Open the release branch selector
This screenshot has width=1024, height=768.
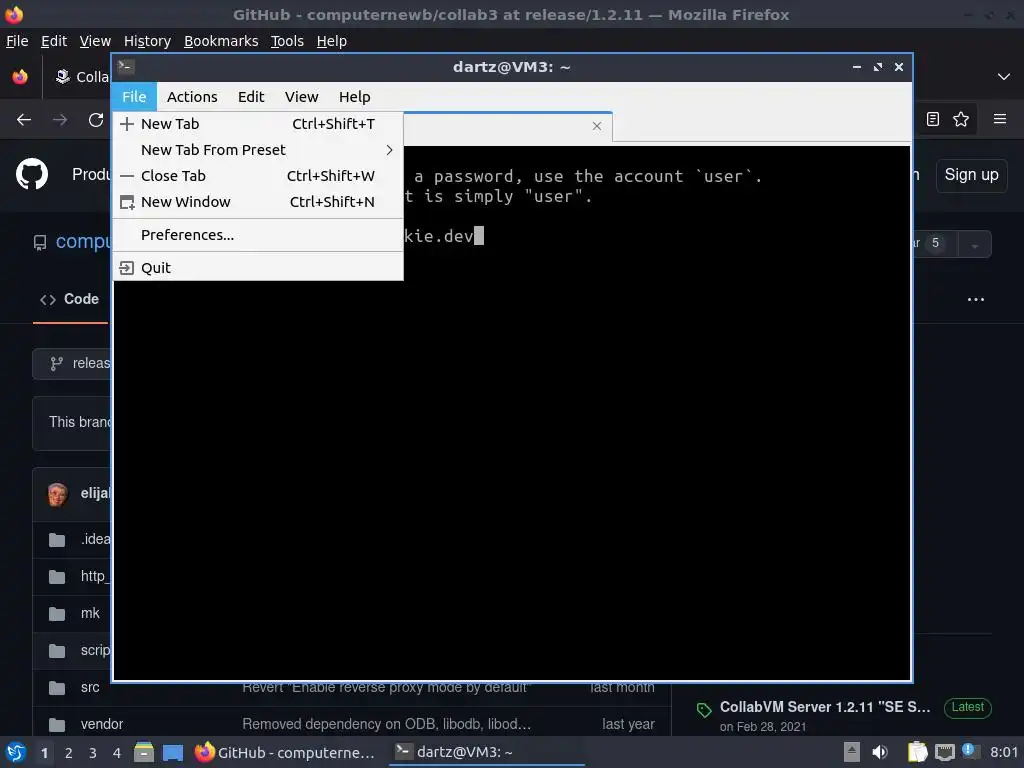(72, 364)
